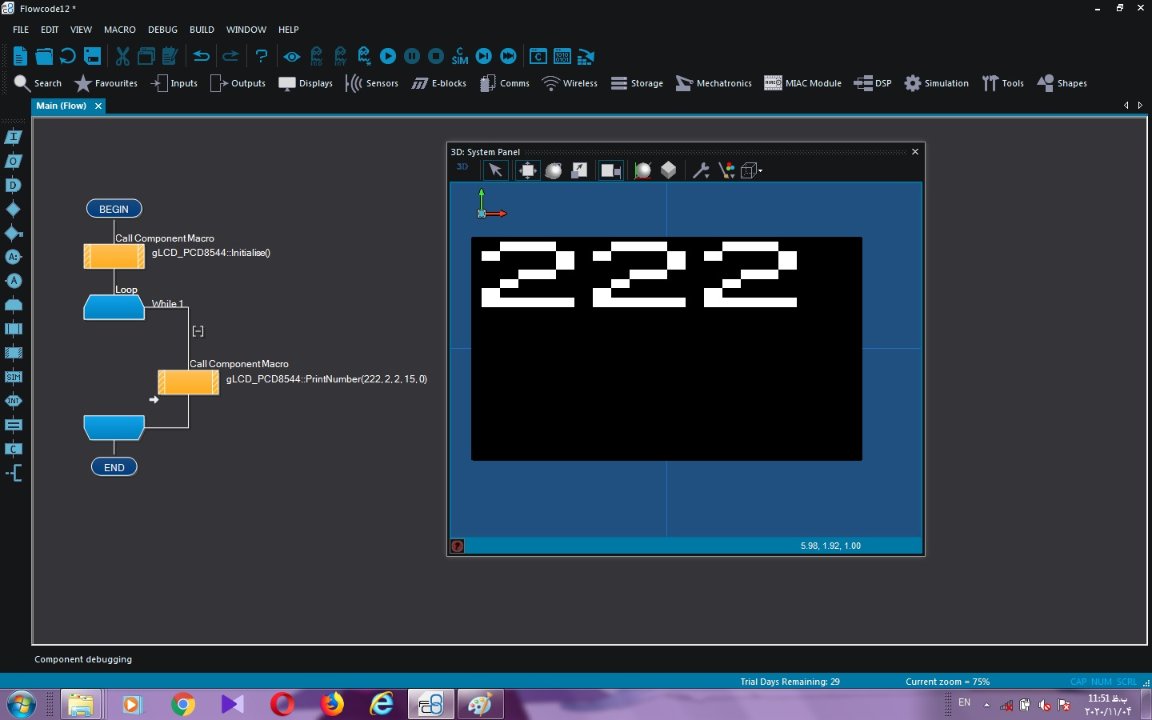Add an Output icon from the left palette
This screenshot has width=1152, height=720.
(x=13, y=161)
